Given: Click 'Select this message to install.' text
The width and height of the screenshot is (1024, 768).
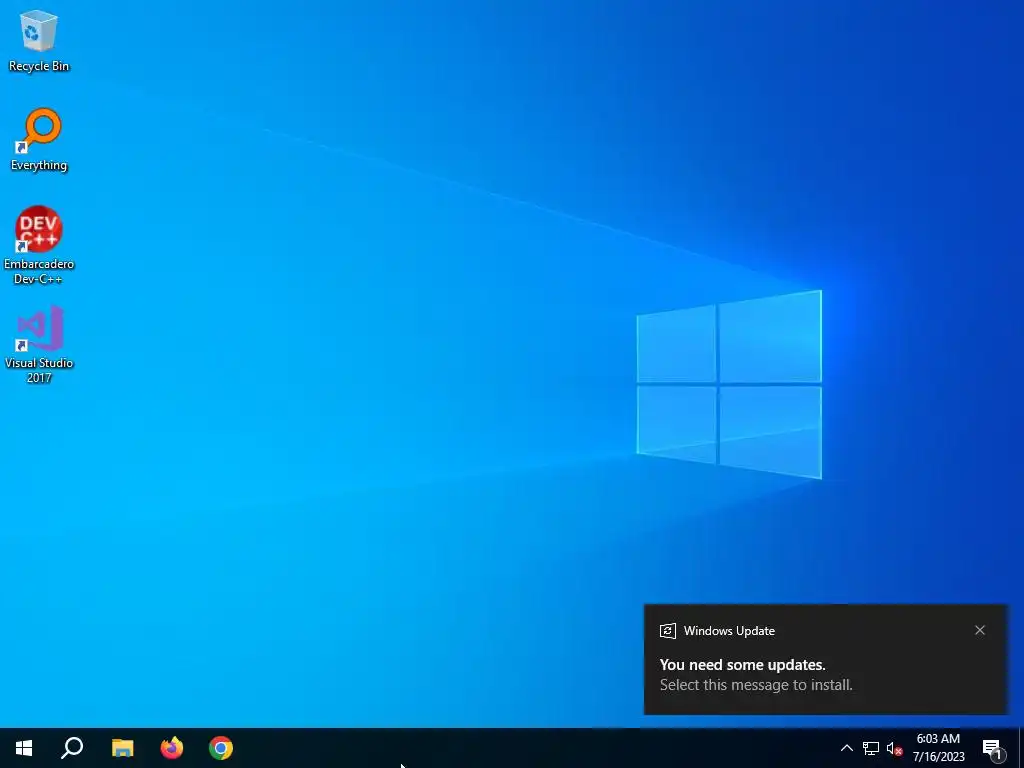Looking at the screenshot, I should [x=756, y=685].
